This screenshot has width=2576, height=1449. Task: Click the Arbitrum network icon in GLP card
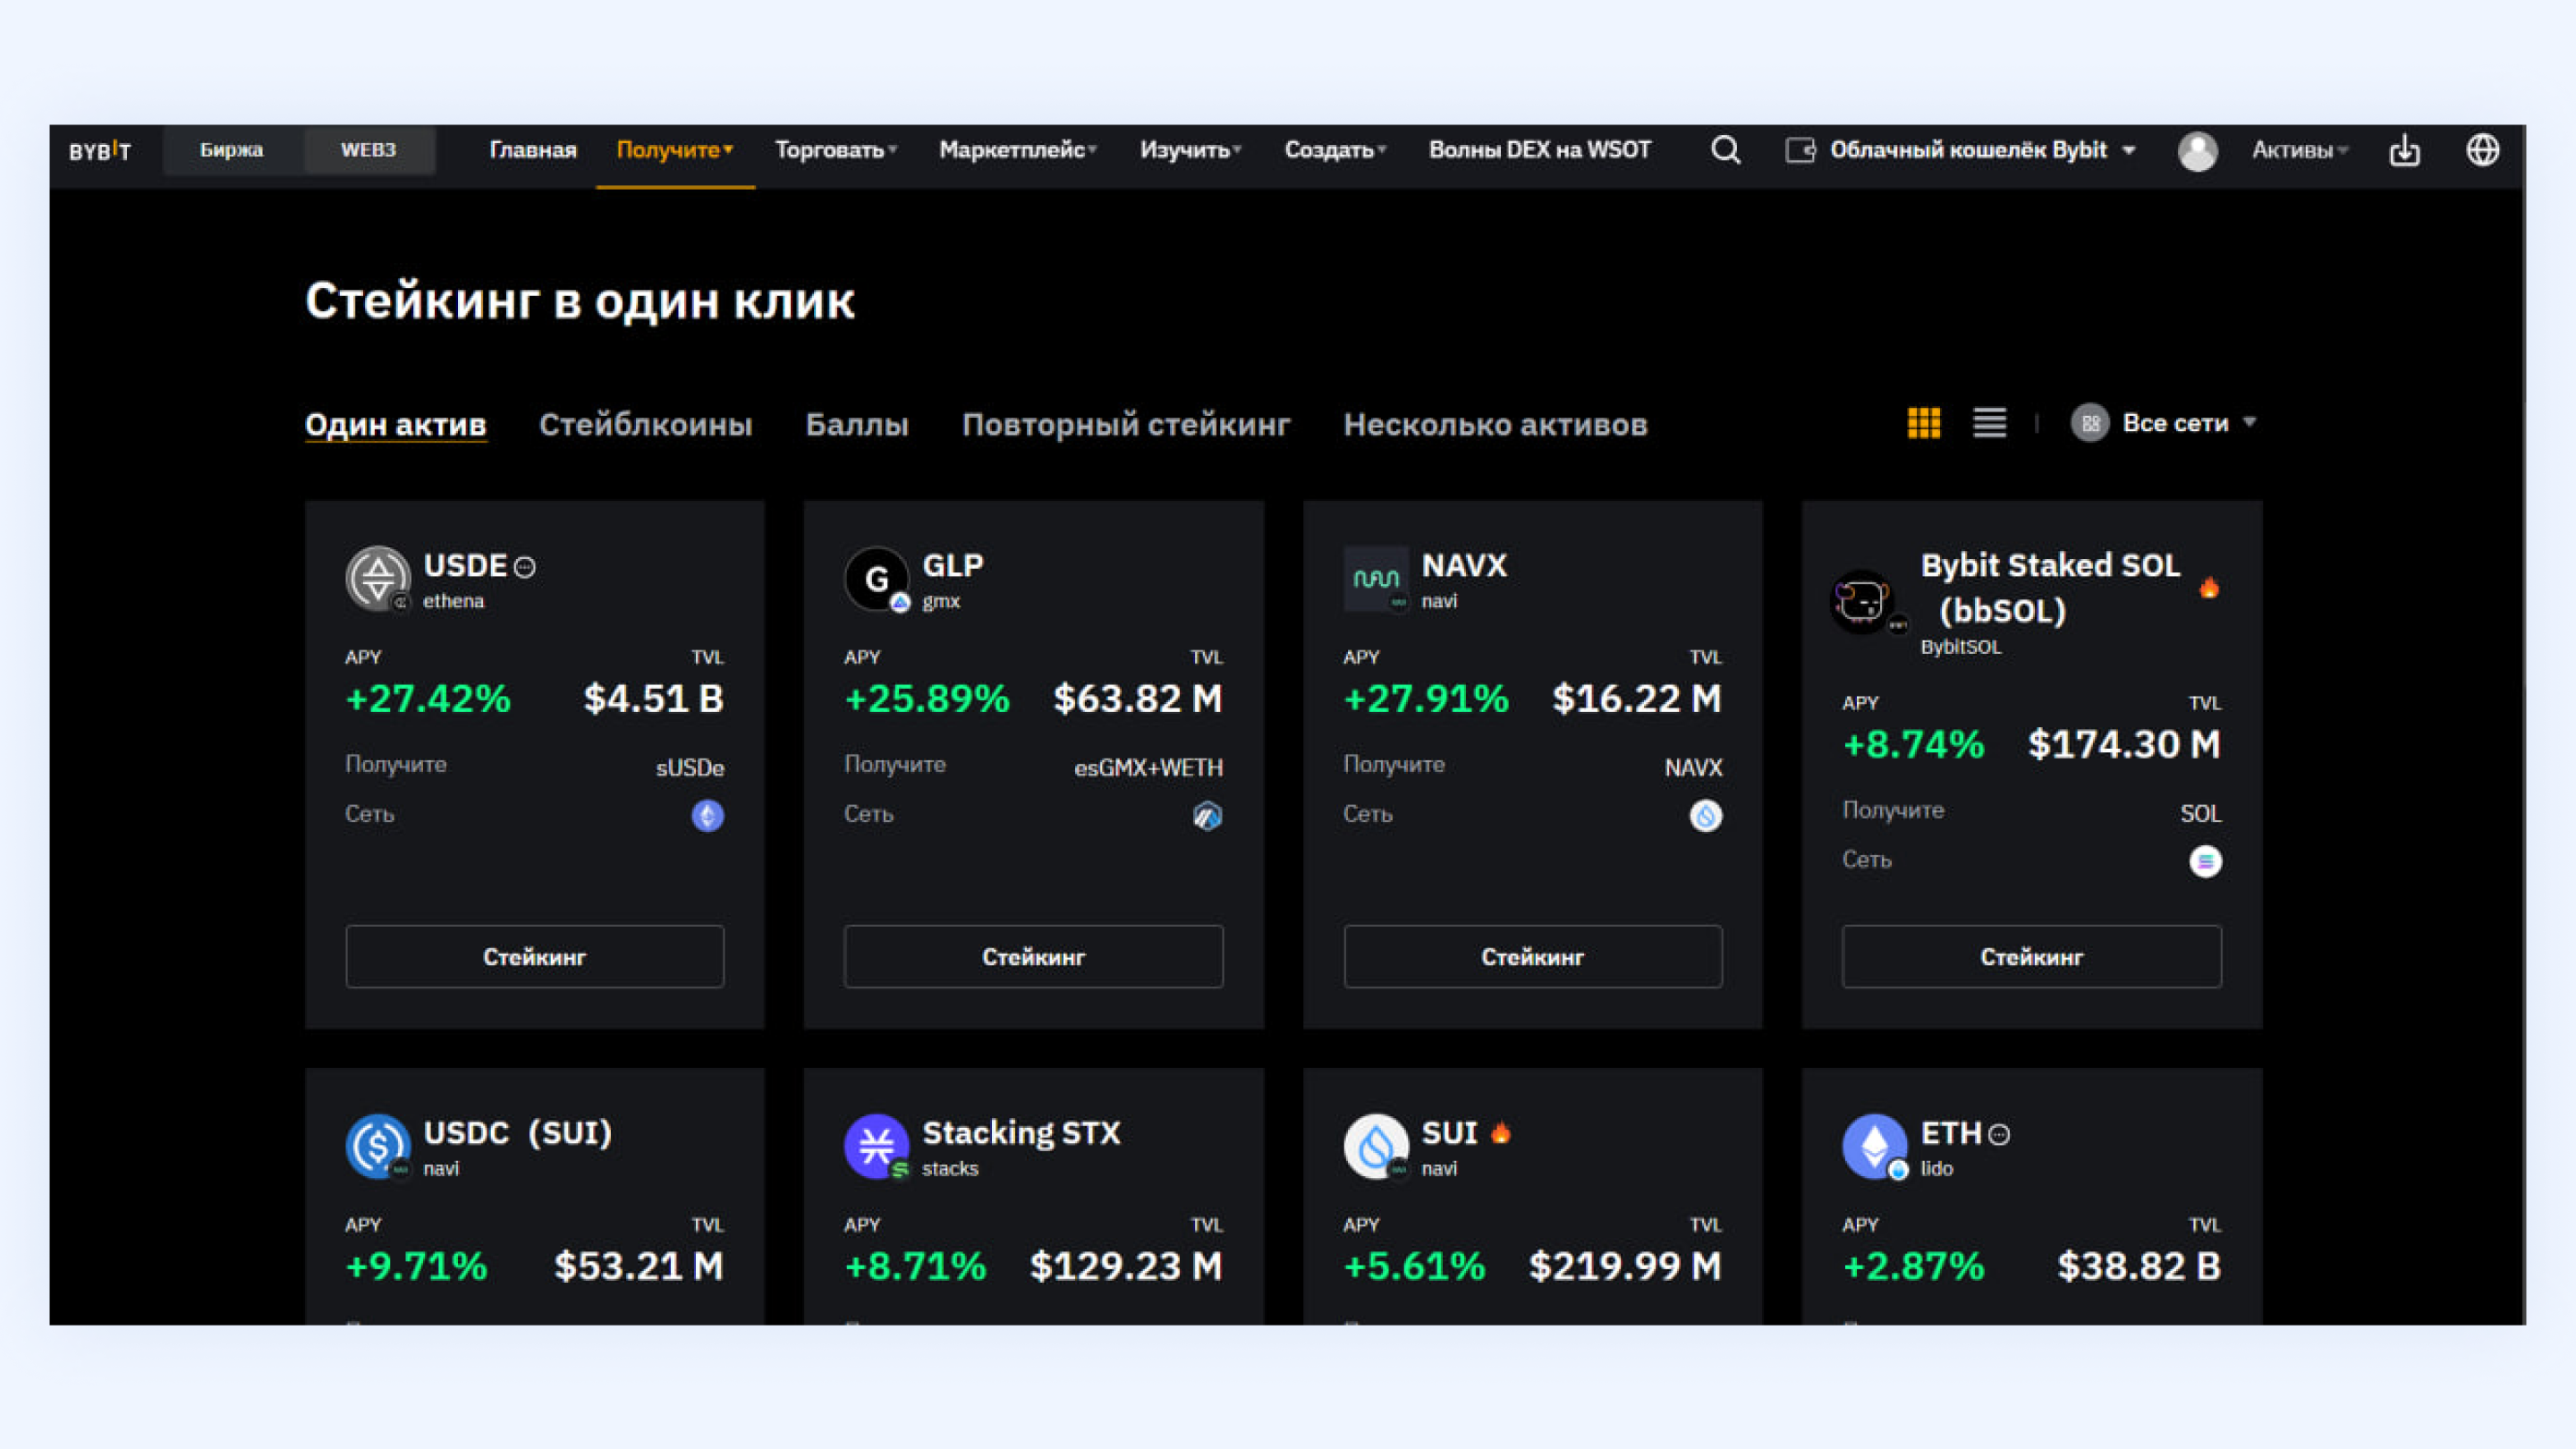click(1207, 816)
